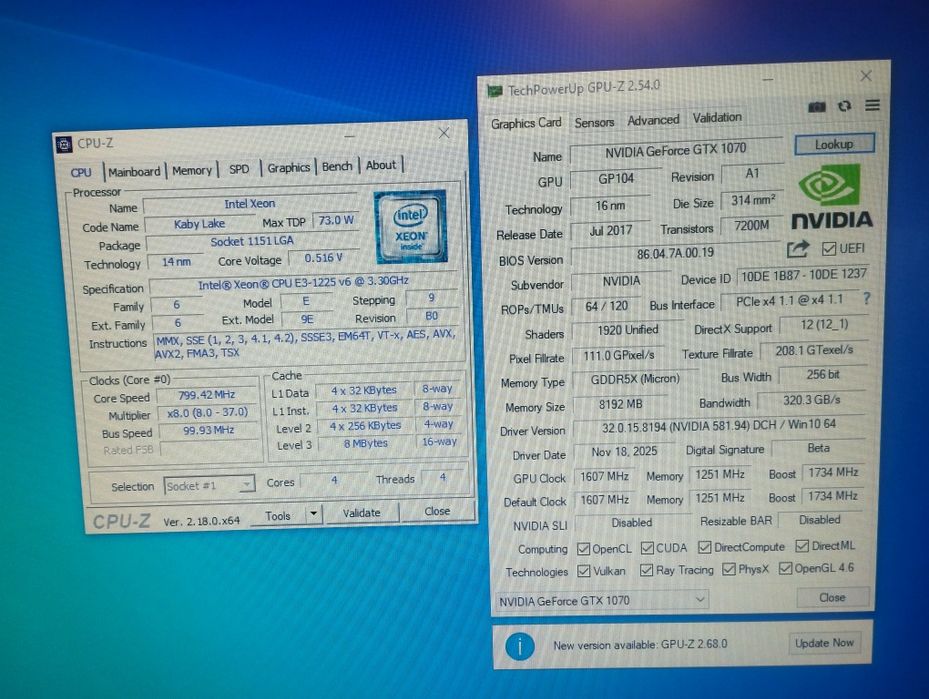Click the Code Name value Kaby Lake

200,224
